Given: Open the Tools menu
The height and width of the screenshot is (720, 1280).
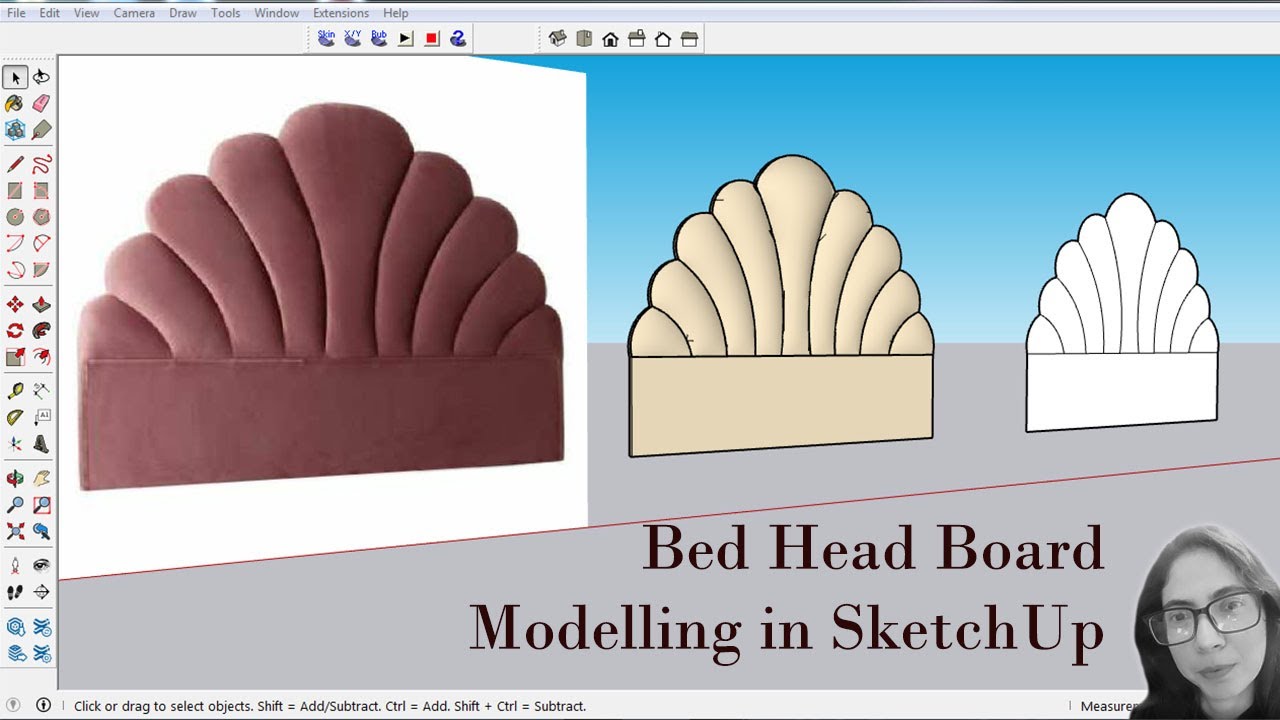Looking at the screenshot, I should [226, 13].
